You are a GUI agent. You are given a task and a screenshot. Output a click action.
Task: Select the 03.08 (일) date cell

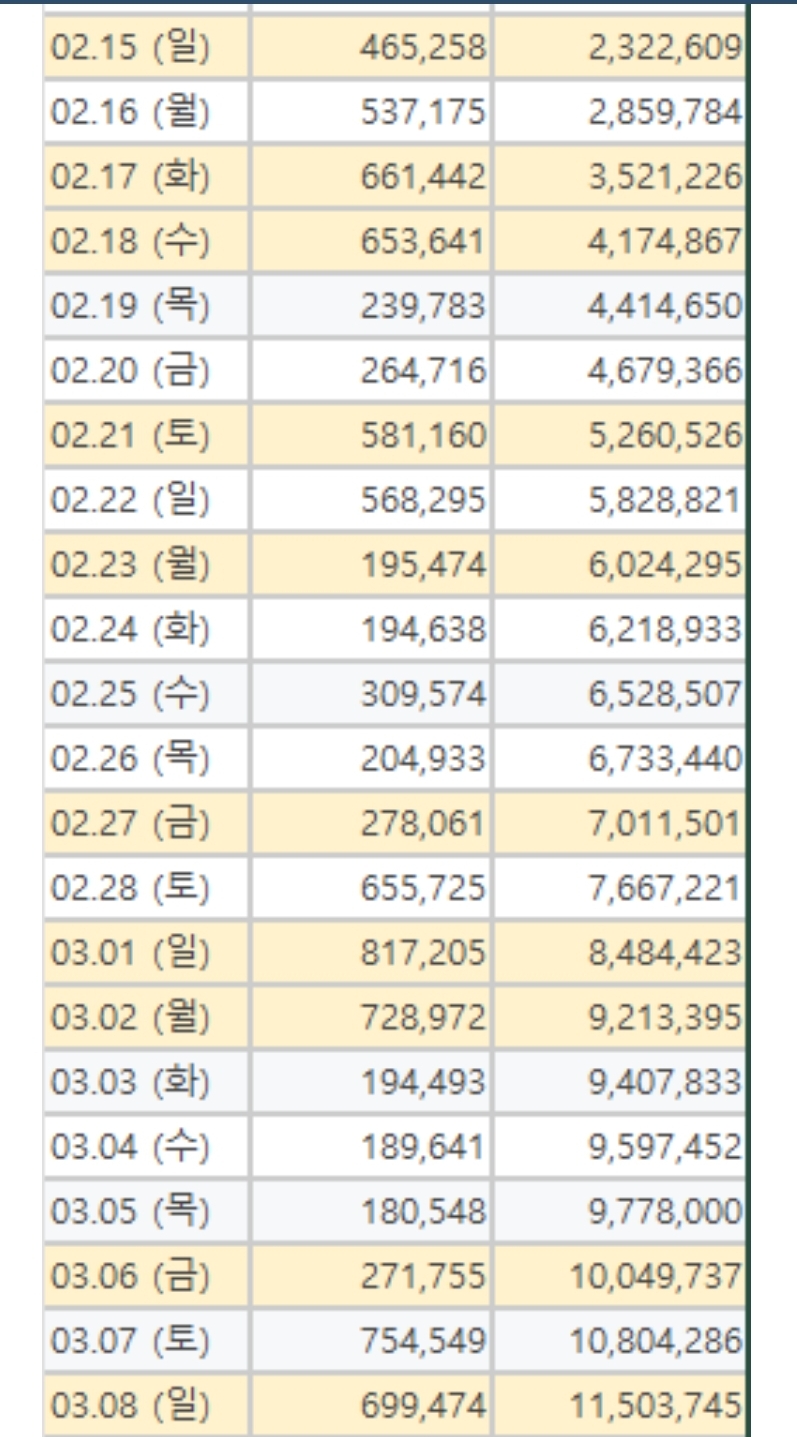click(130, 1407)
